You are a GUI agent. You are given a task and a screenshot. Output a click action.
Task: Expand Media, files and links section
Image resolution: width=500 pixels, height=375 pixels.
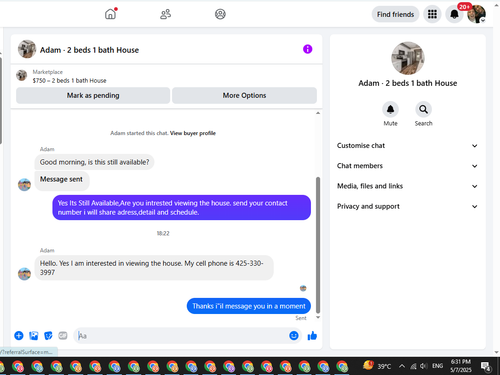pos(407,186)
